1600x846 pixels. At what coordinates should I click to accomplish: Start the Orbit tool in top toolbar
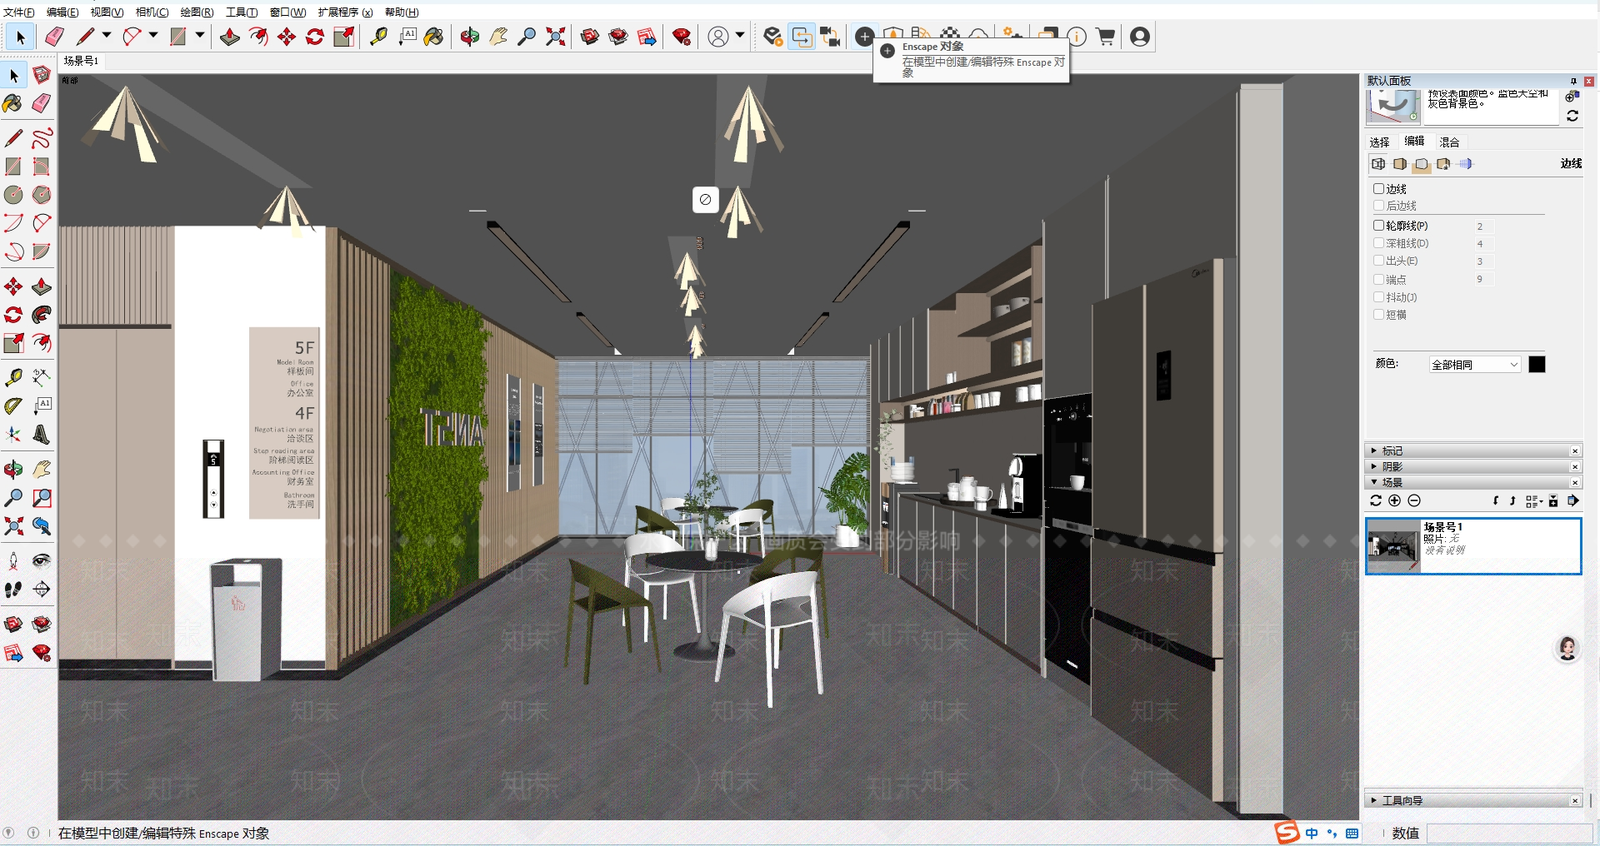point(470,37)
